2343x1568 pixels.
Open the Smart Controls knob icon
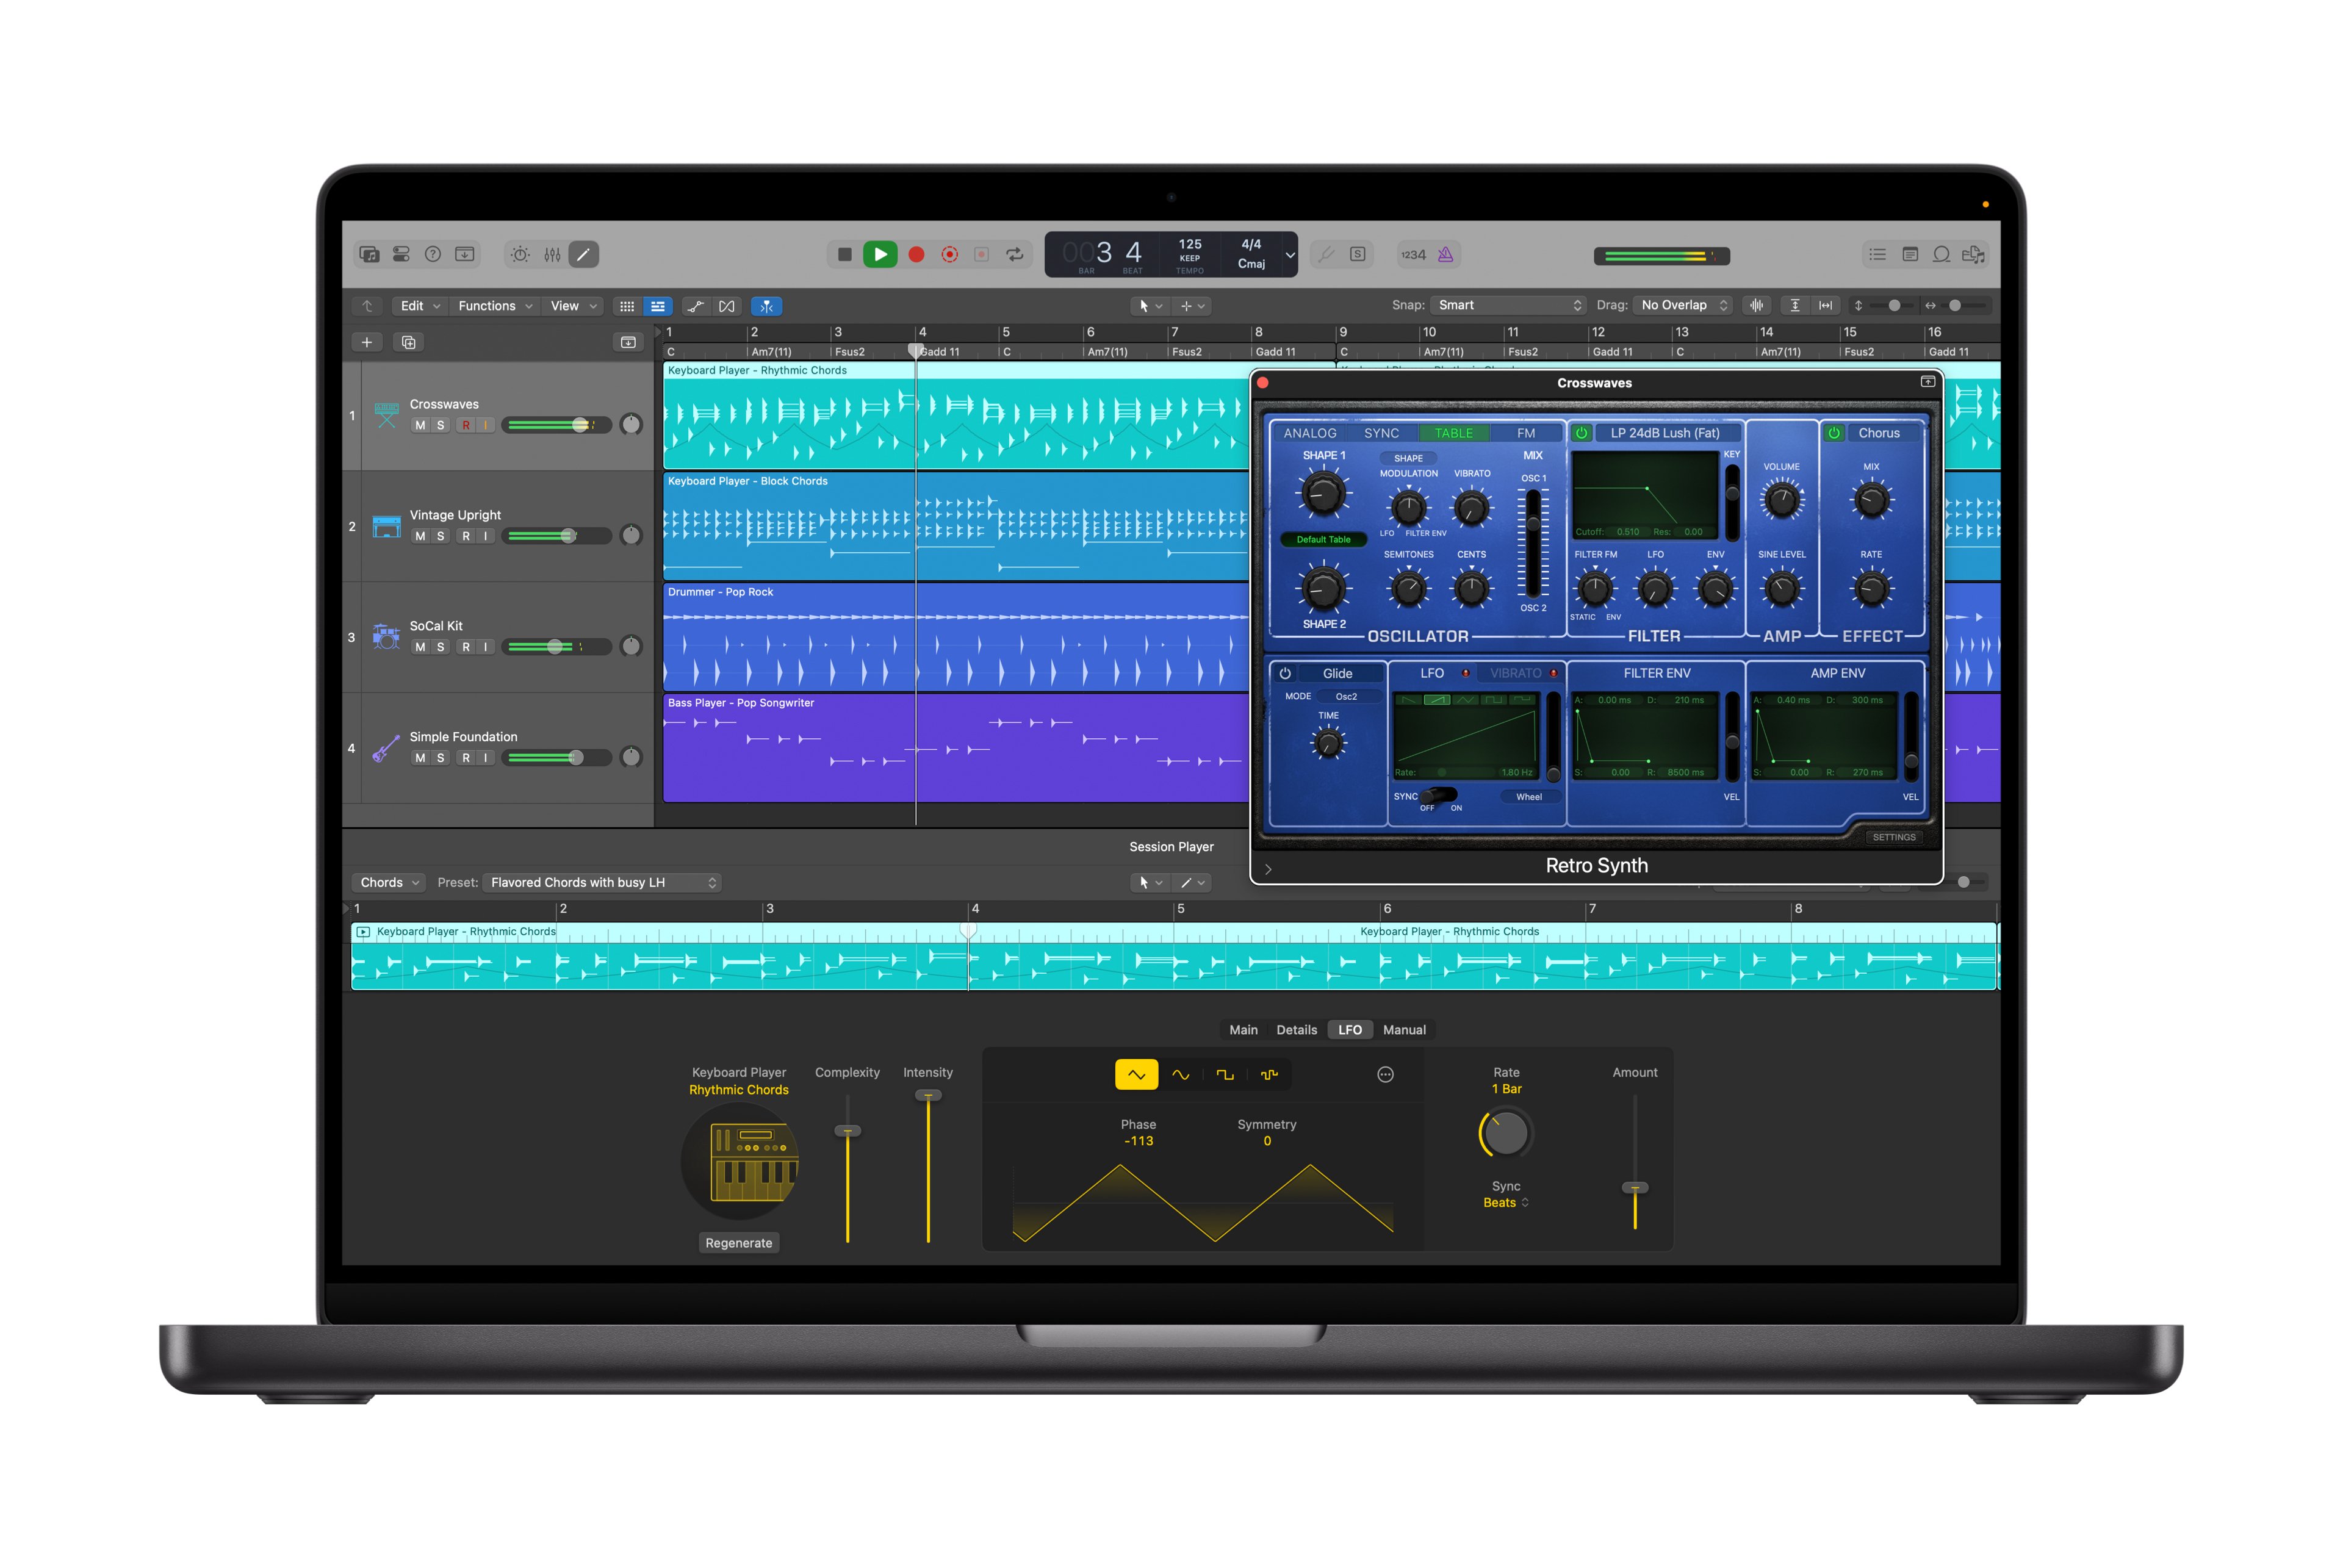(x=520, y=255)
